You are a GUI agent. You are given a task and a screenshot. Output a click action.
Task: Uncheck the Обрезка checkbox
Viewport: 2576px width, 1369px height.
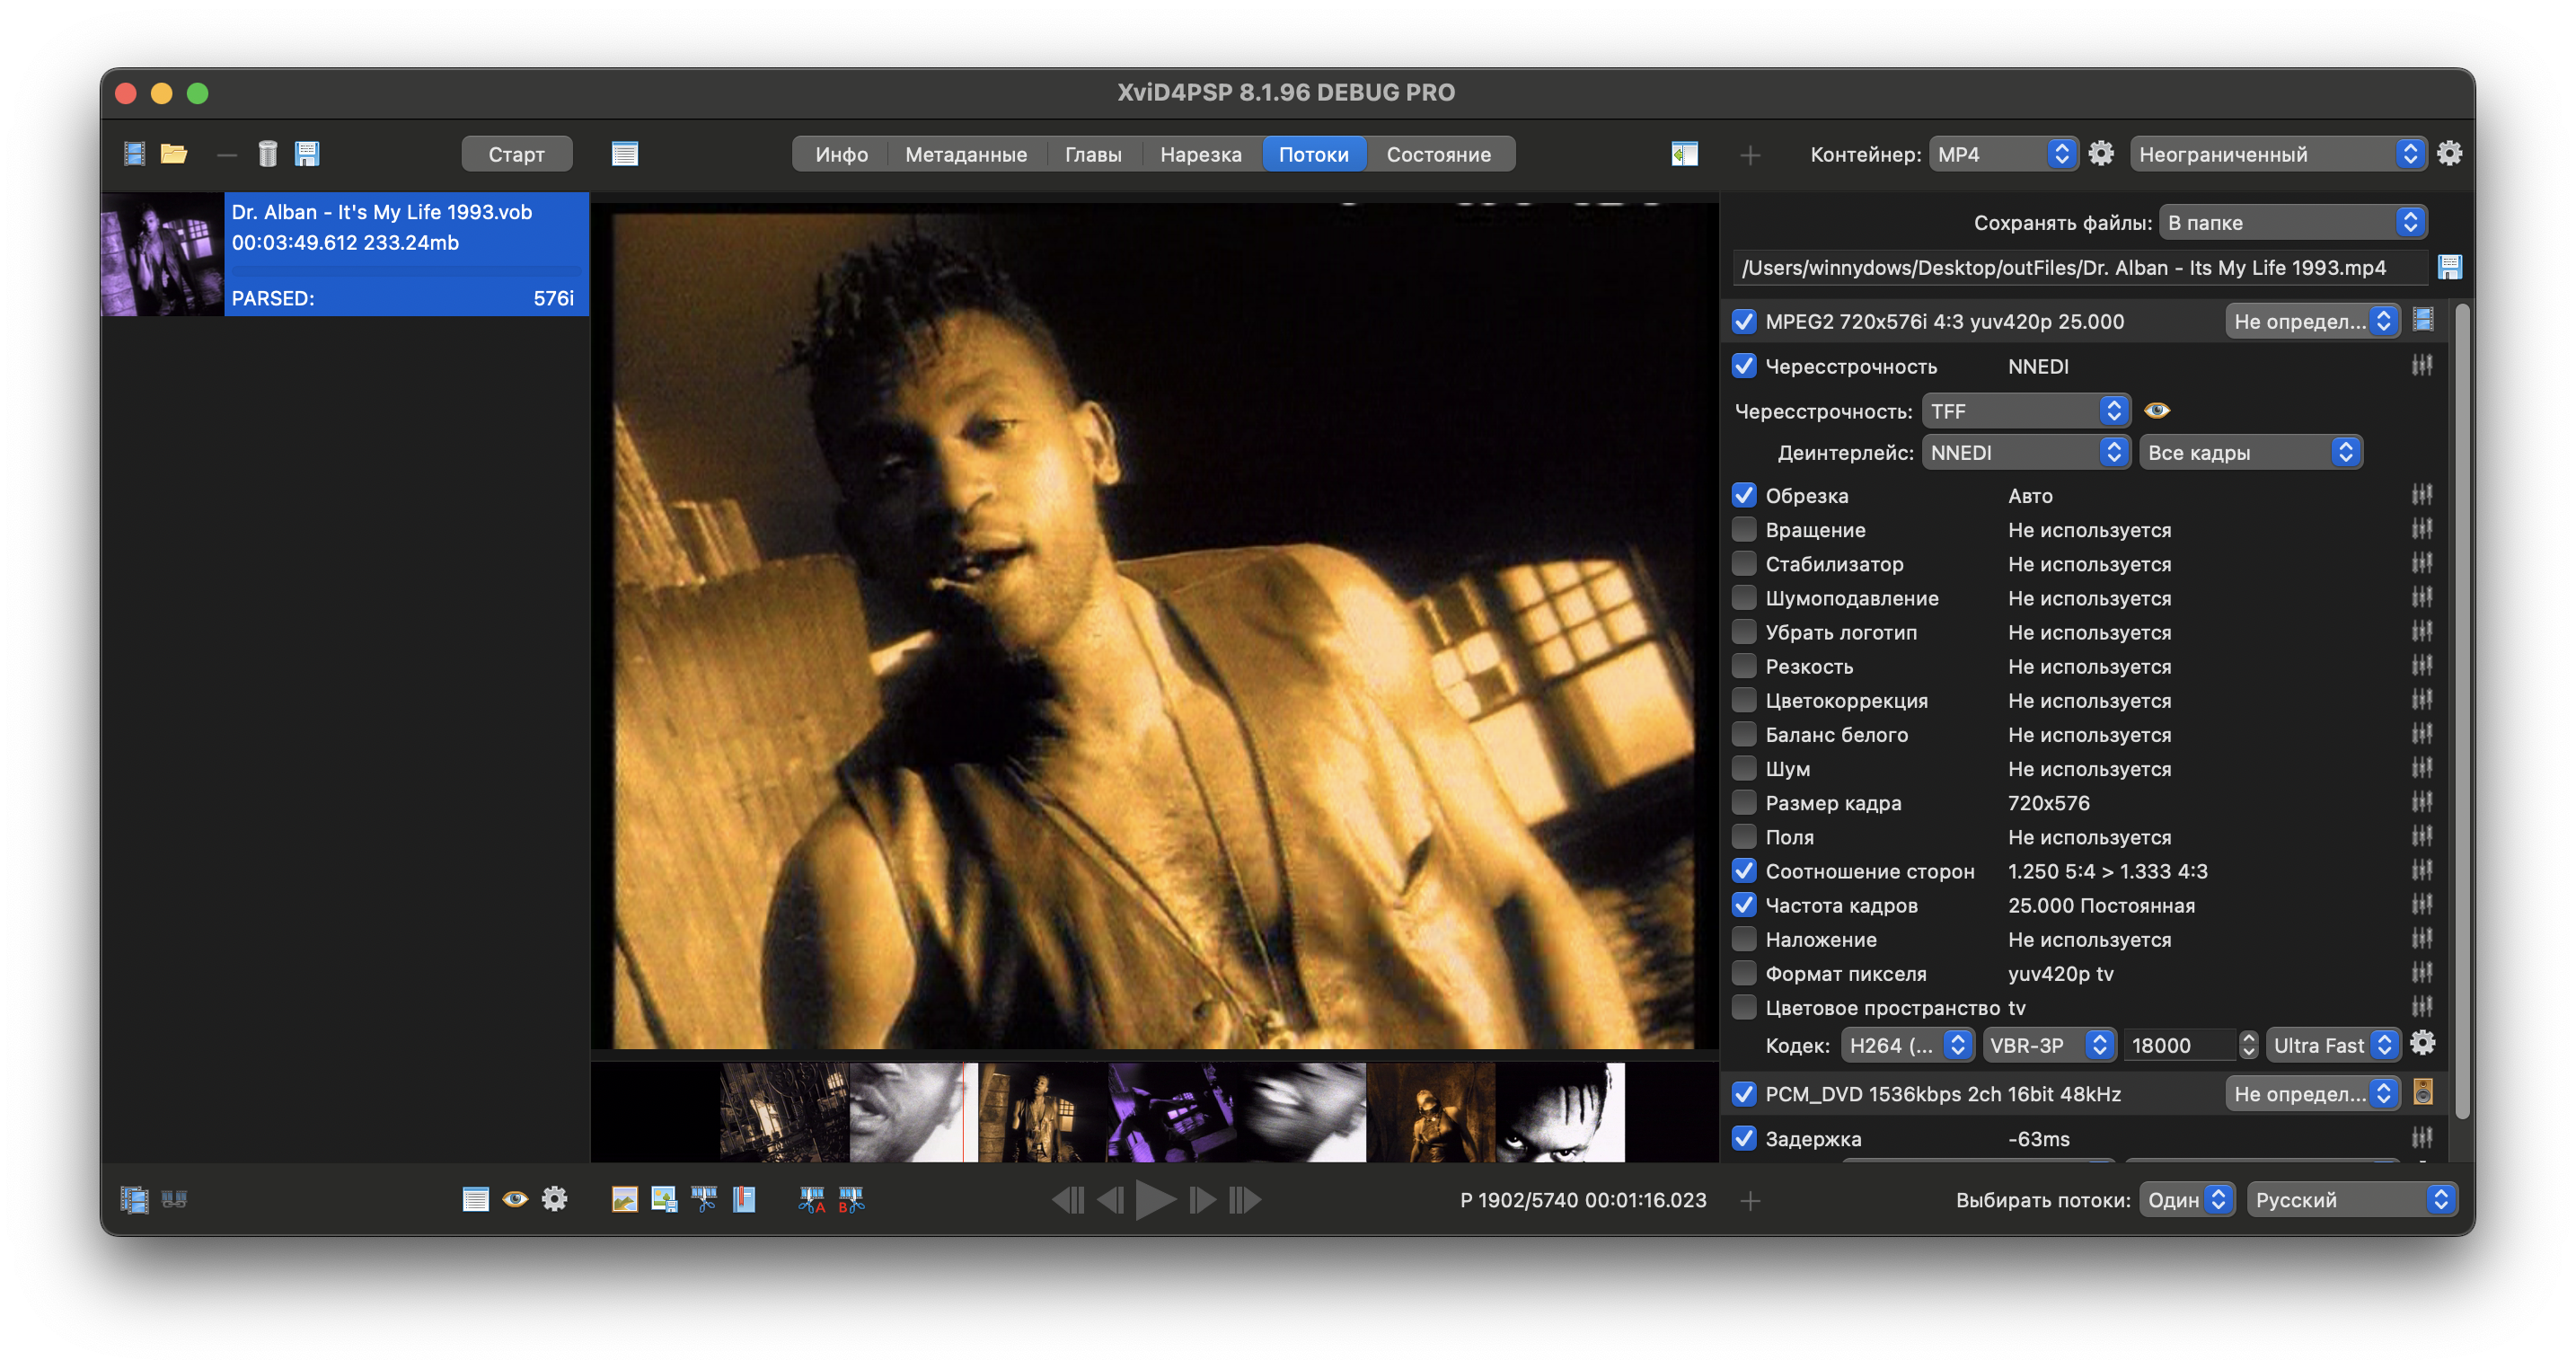point(1744,495)
